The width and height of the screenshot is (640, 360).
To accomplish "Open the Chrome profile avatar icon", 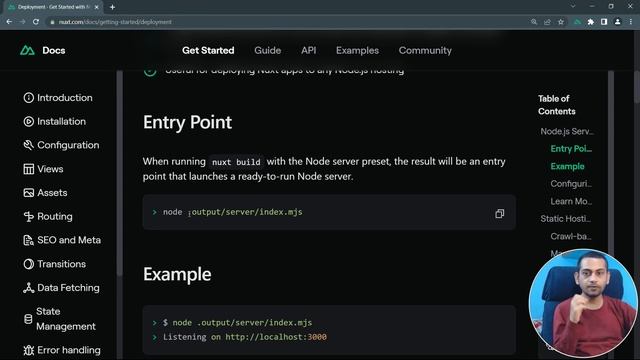I will (x=618, y=22).
